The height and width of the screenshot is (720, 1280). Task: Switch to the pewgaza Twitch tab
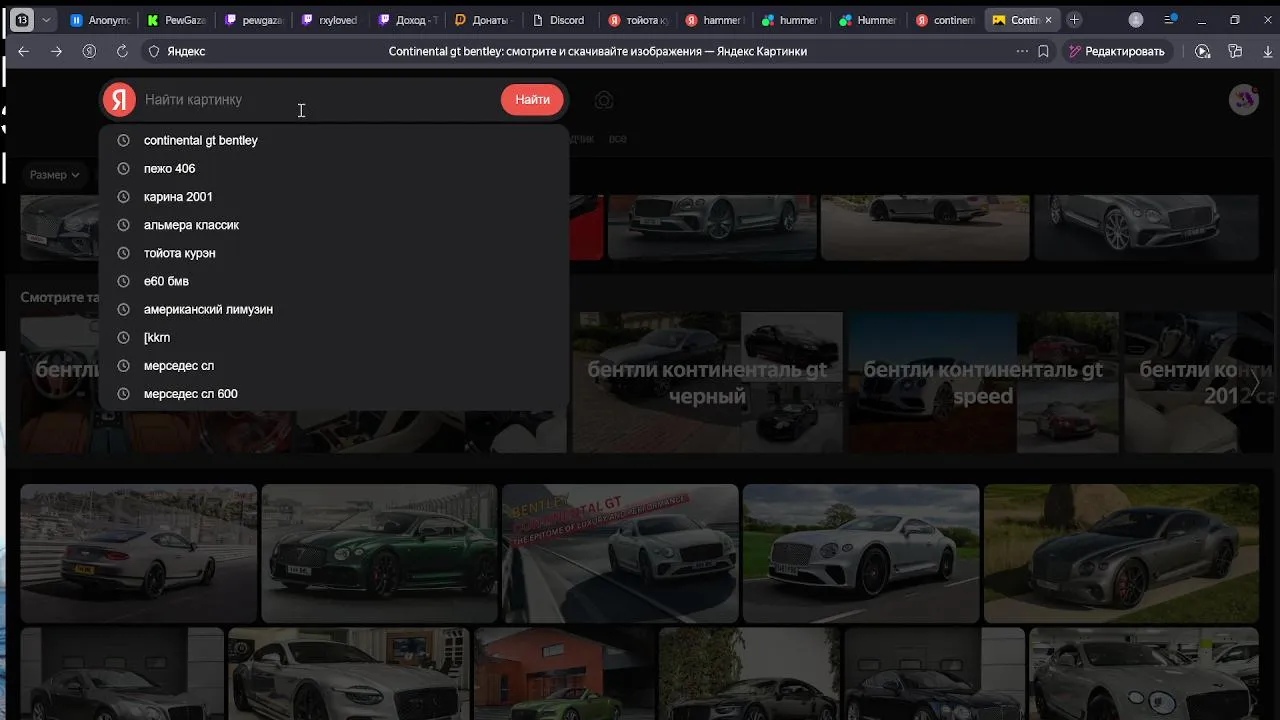[253, 20]
